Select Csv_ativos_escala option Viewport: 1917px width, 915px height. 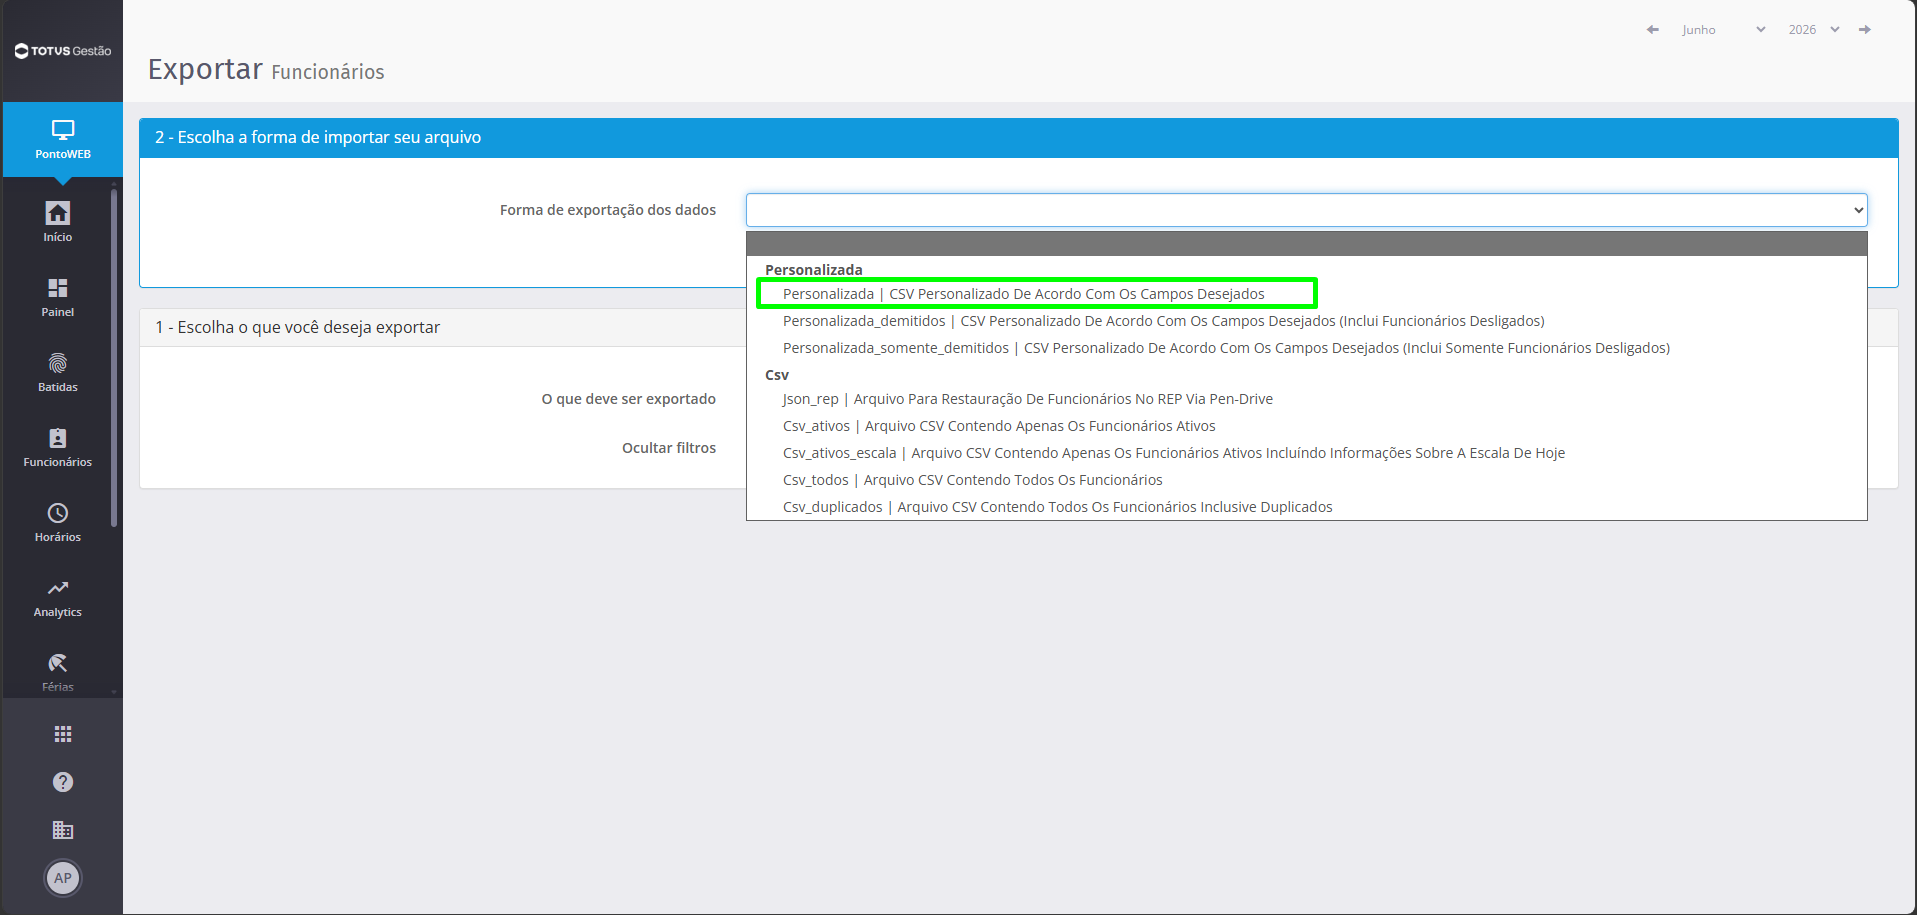click(x=1307, y=453)
